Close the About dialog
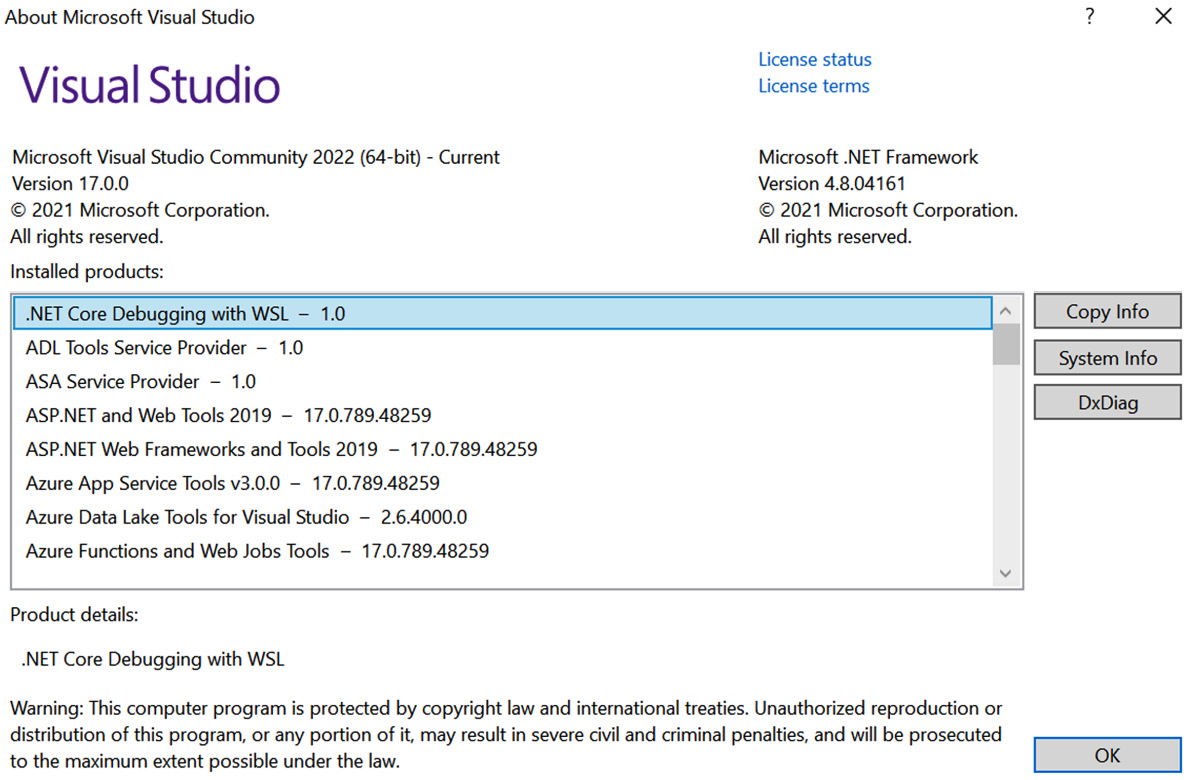The image size is (1195, 780). [1162, 16]
